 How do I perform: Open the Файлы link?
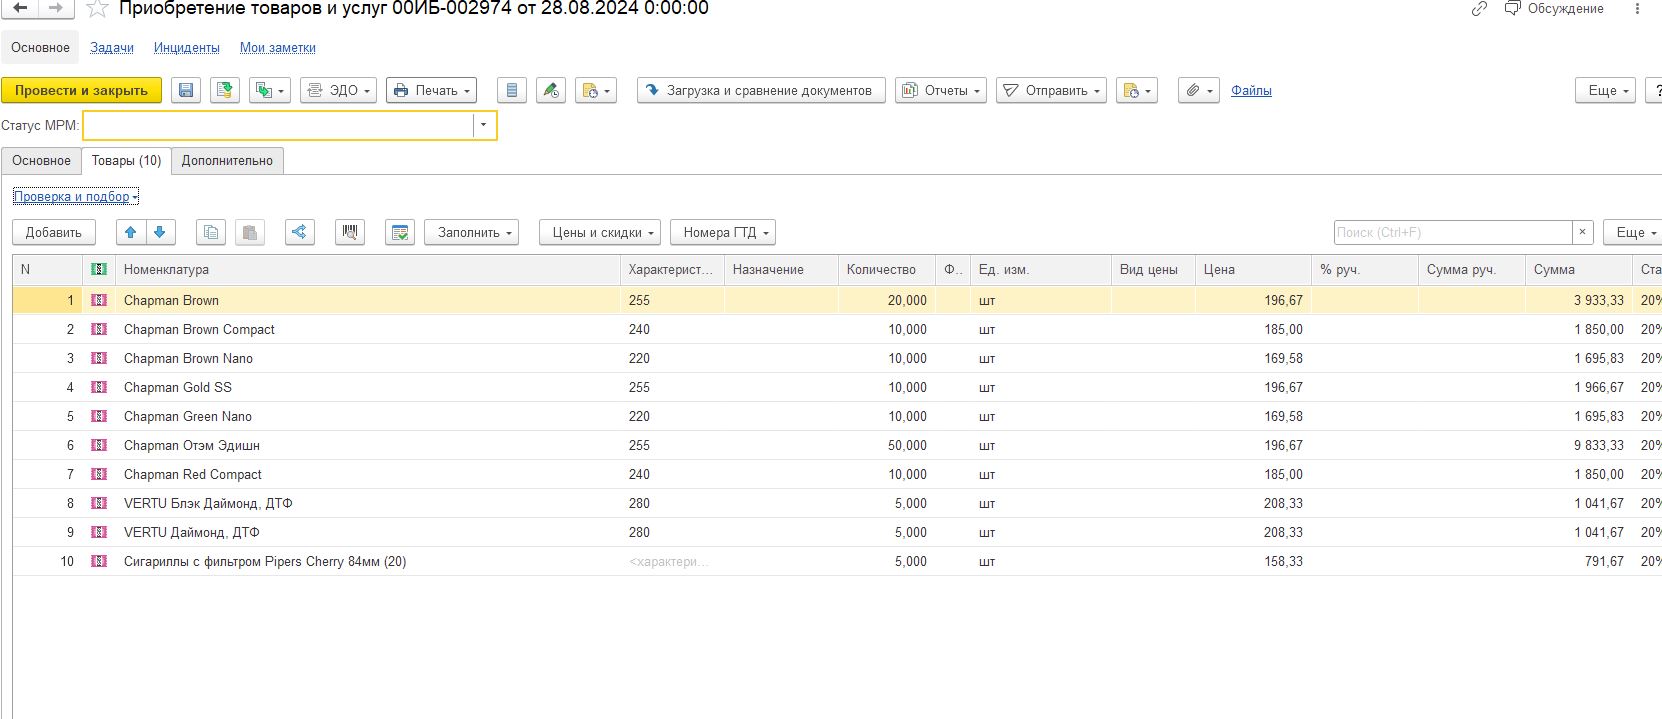pos(1251,90)
